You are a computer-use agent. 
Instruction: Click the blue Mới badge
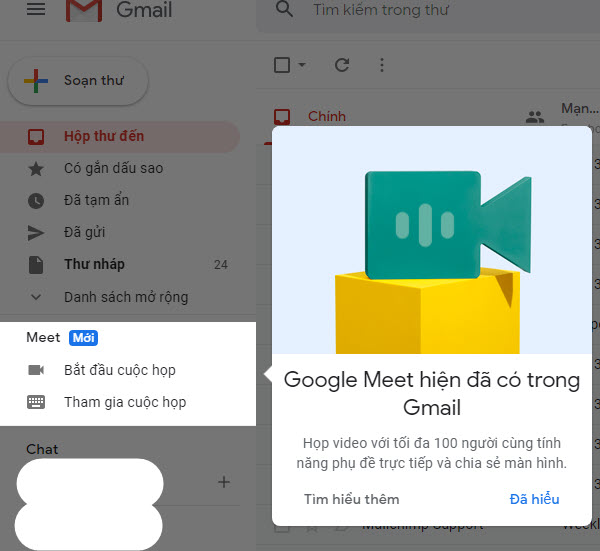83,338
